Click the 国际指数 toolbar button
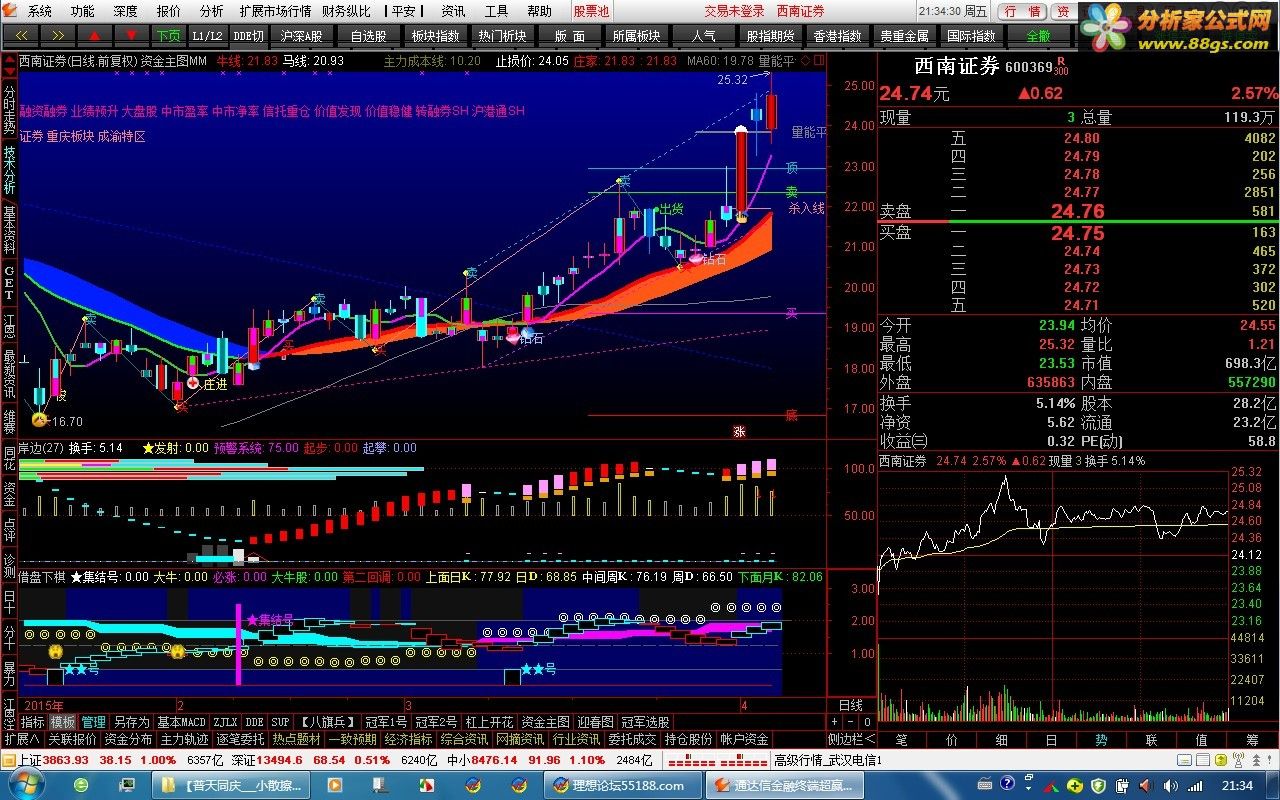1280x800 pixels. click(971, 35)
